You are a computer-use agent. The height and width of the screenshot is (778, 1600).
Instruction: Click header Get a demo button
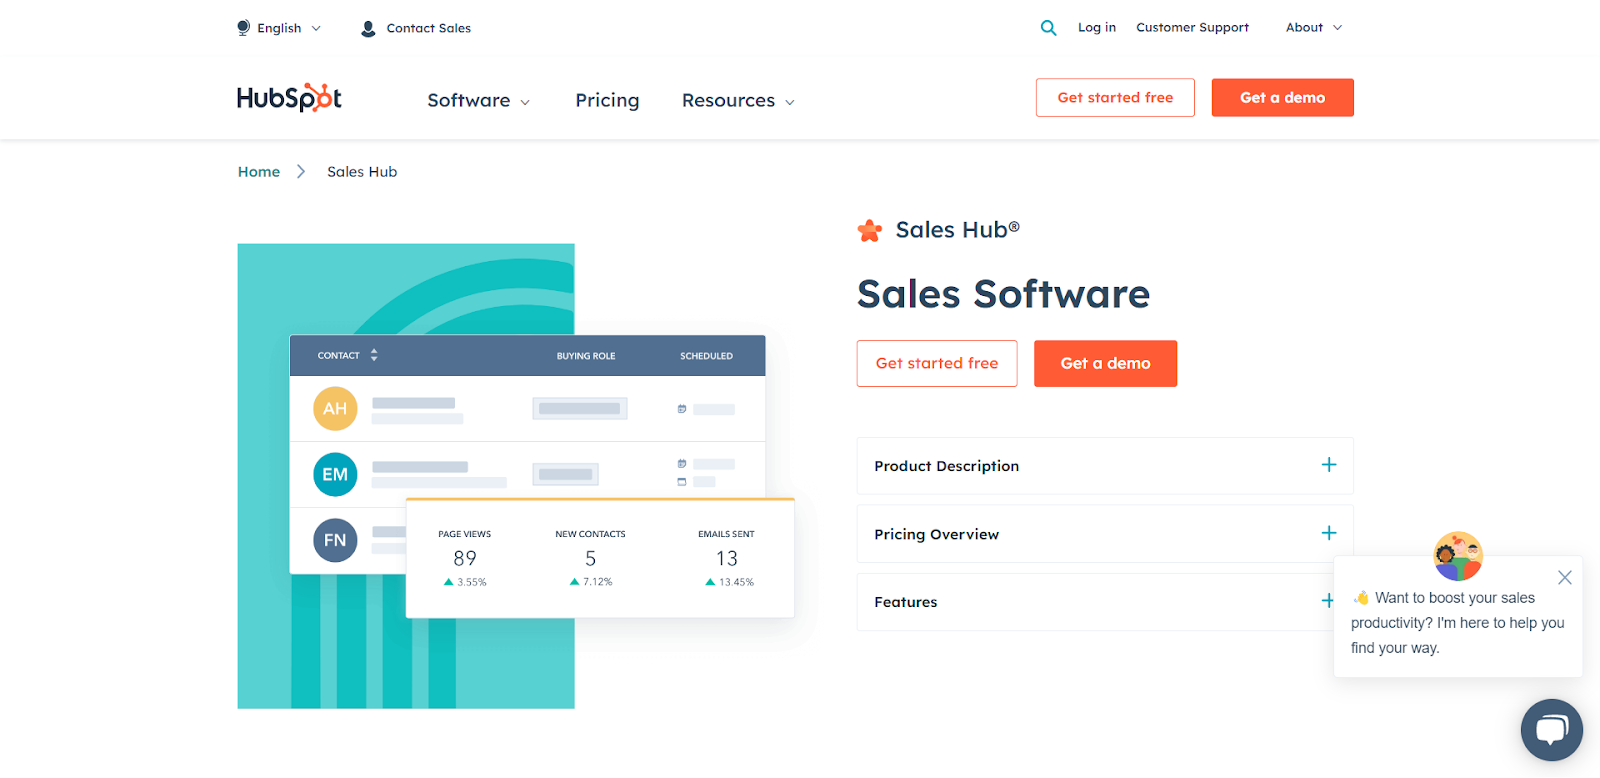tap(1282, 98)
